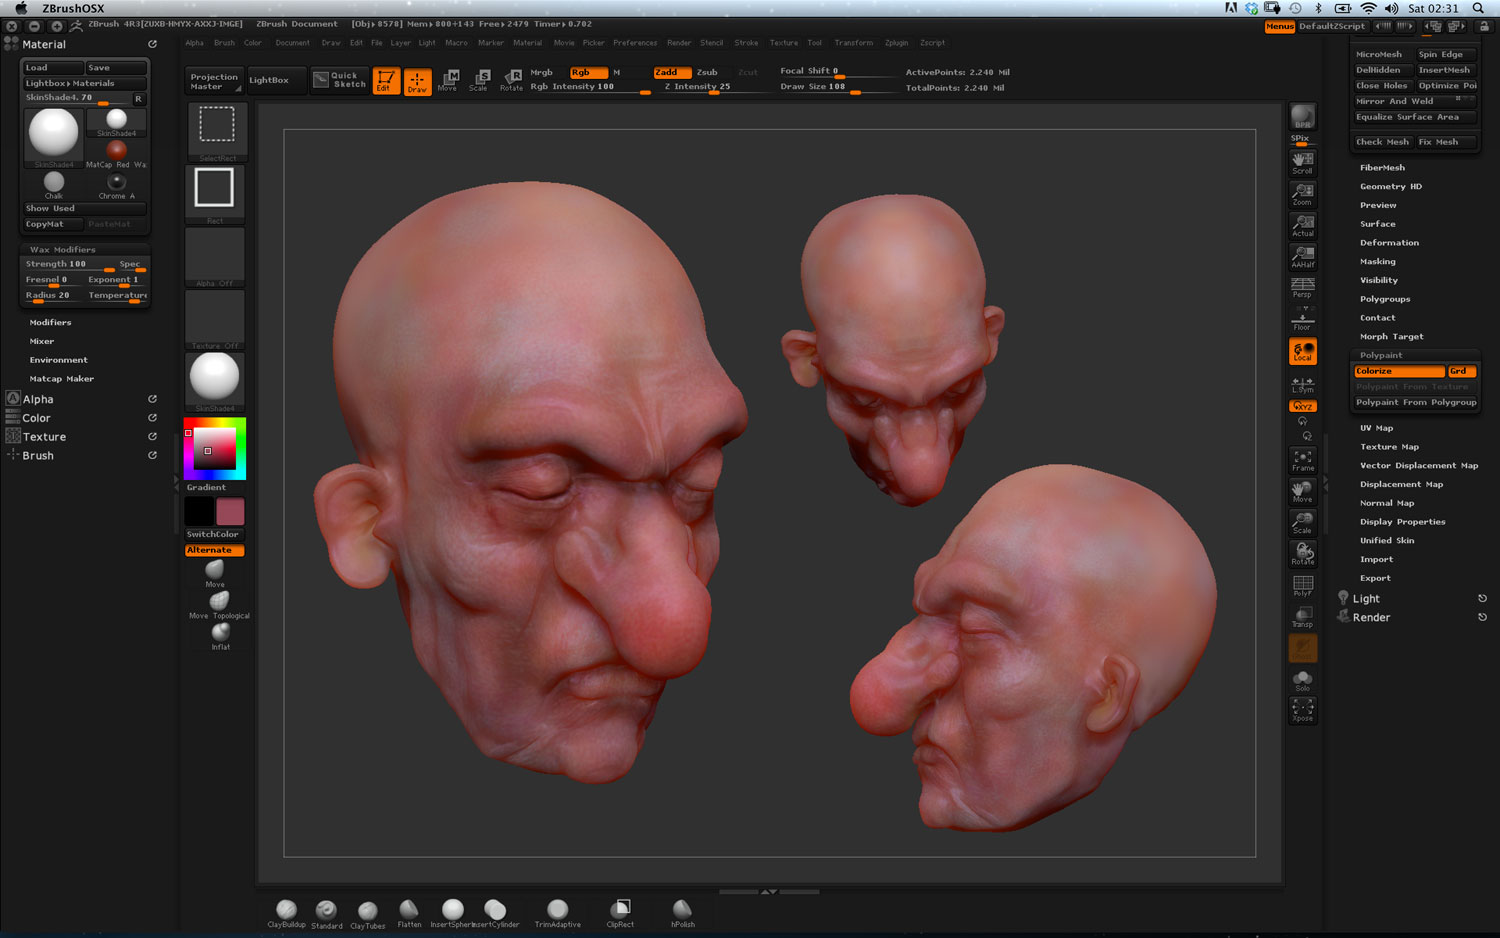Click the BPR render icon
Image resolution: width=1500 pixels, height=938 pixels.
[1302, 118]
